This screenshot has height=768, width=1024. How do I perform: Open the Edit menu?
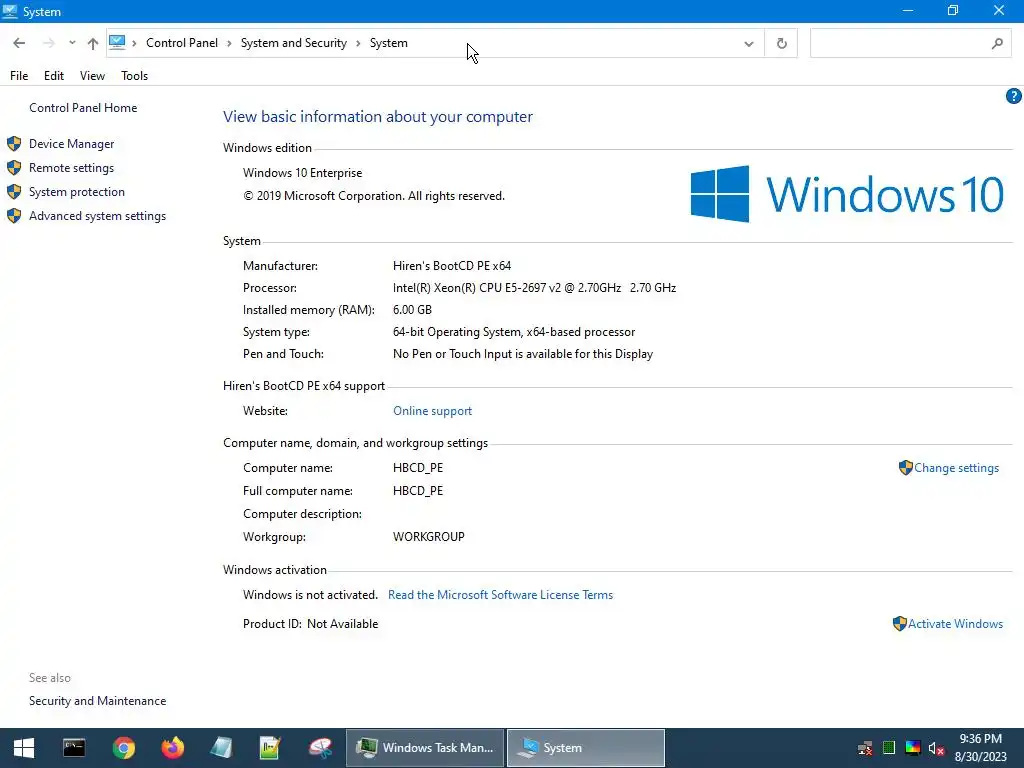(54, 76)
